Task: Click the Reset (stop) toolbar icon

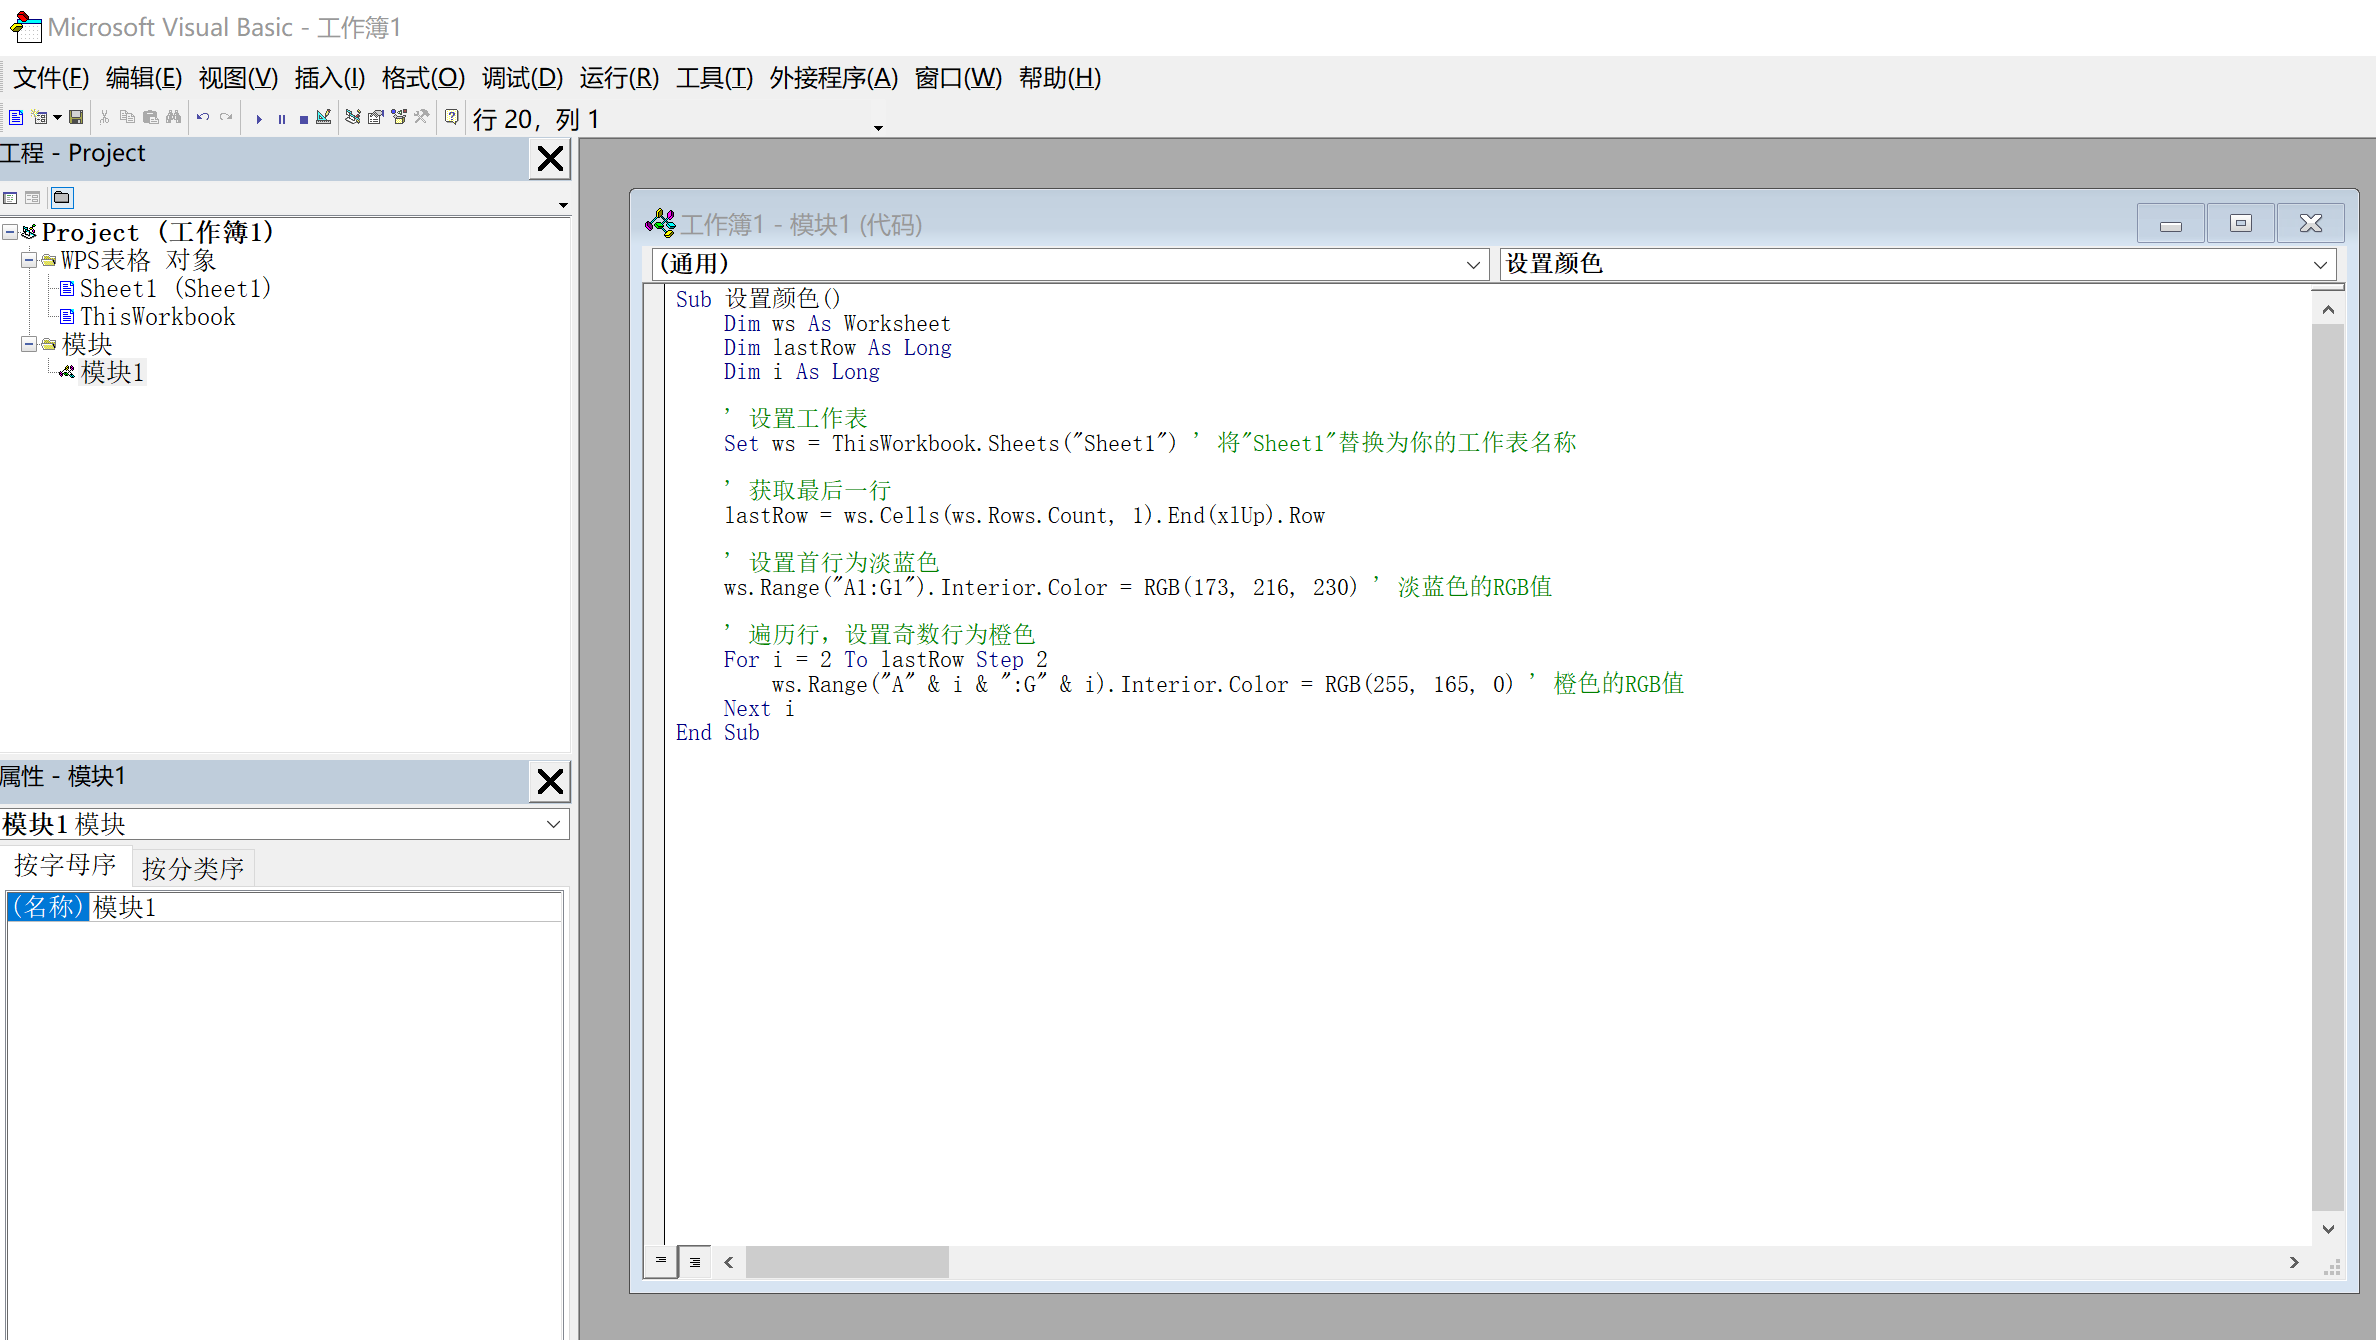Action: (x=303, y=117)
